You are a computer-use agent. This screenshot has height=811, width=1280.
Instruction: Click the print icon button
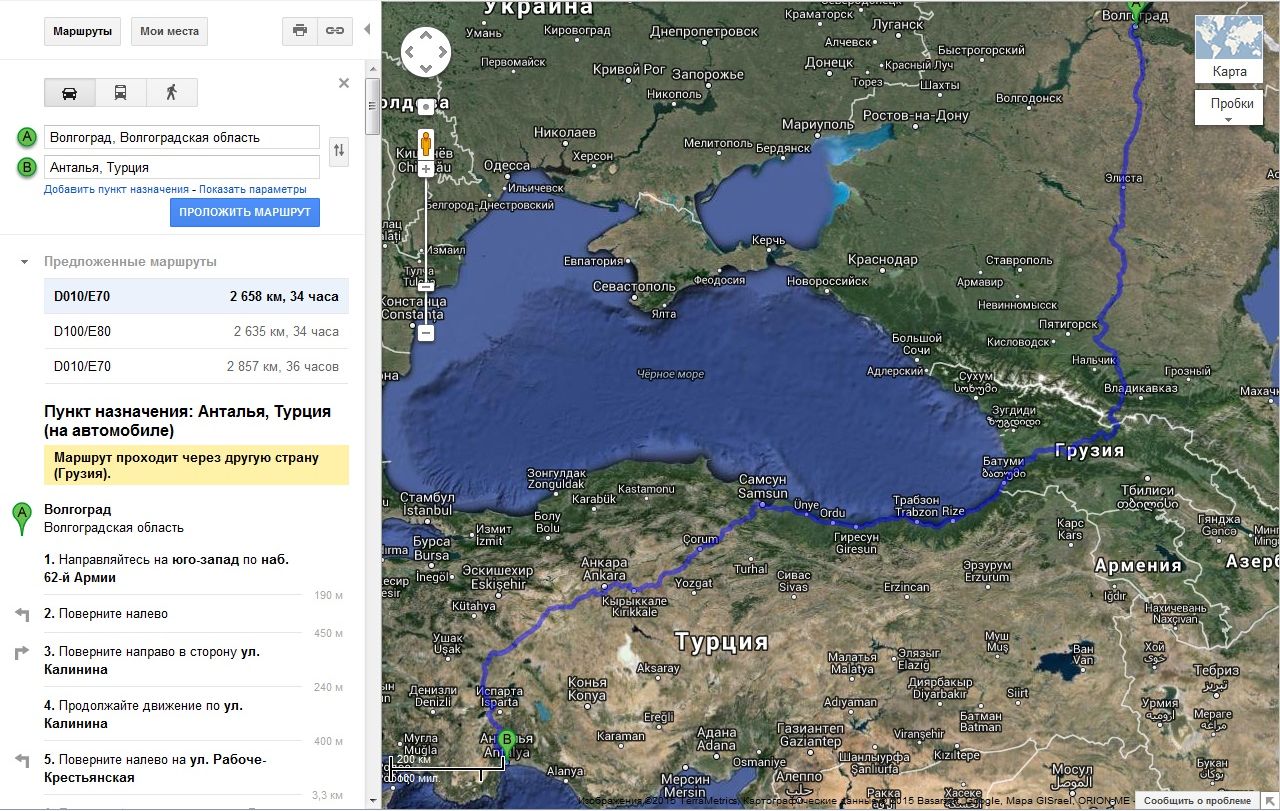(299, 31)
